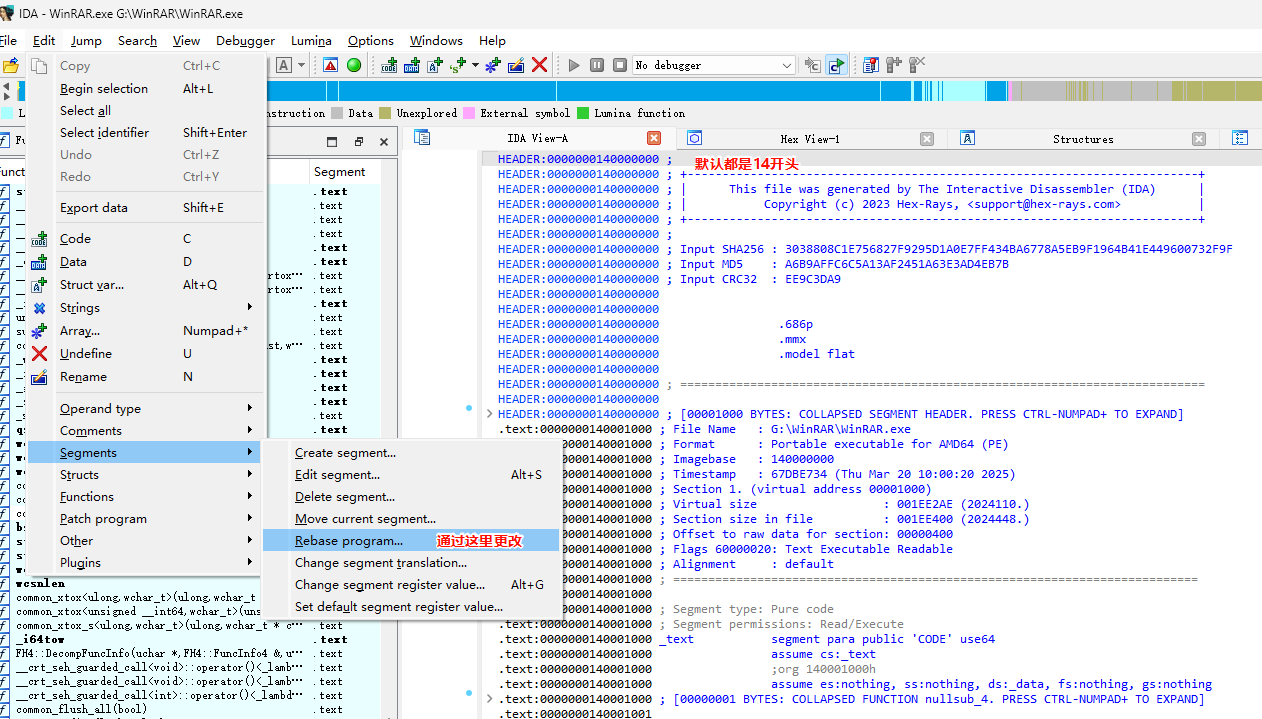Start the process with play button

click(574, 65)
